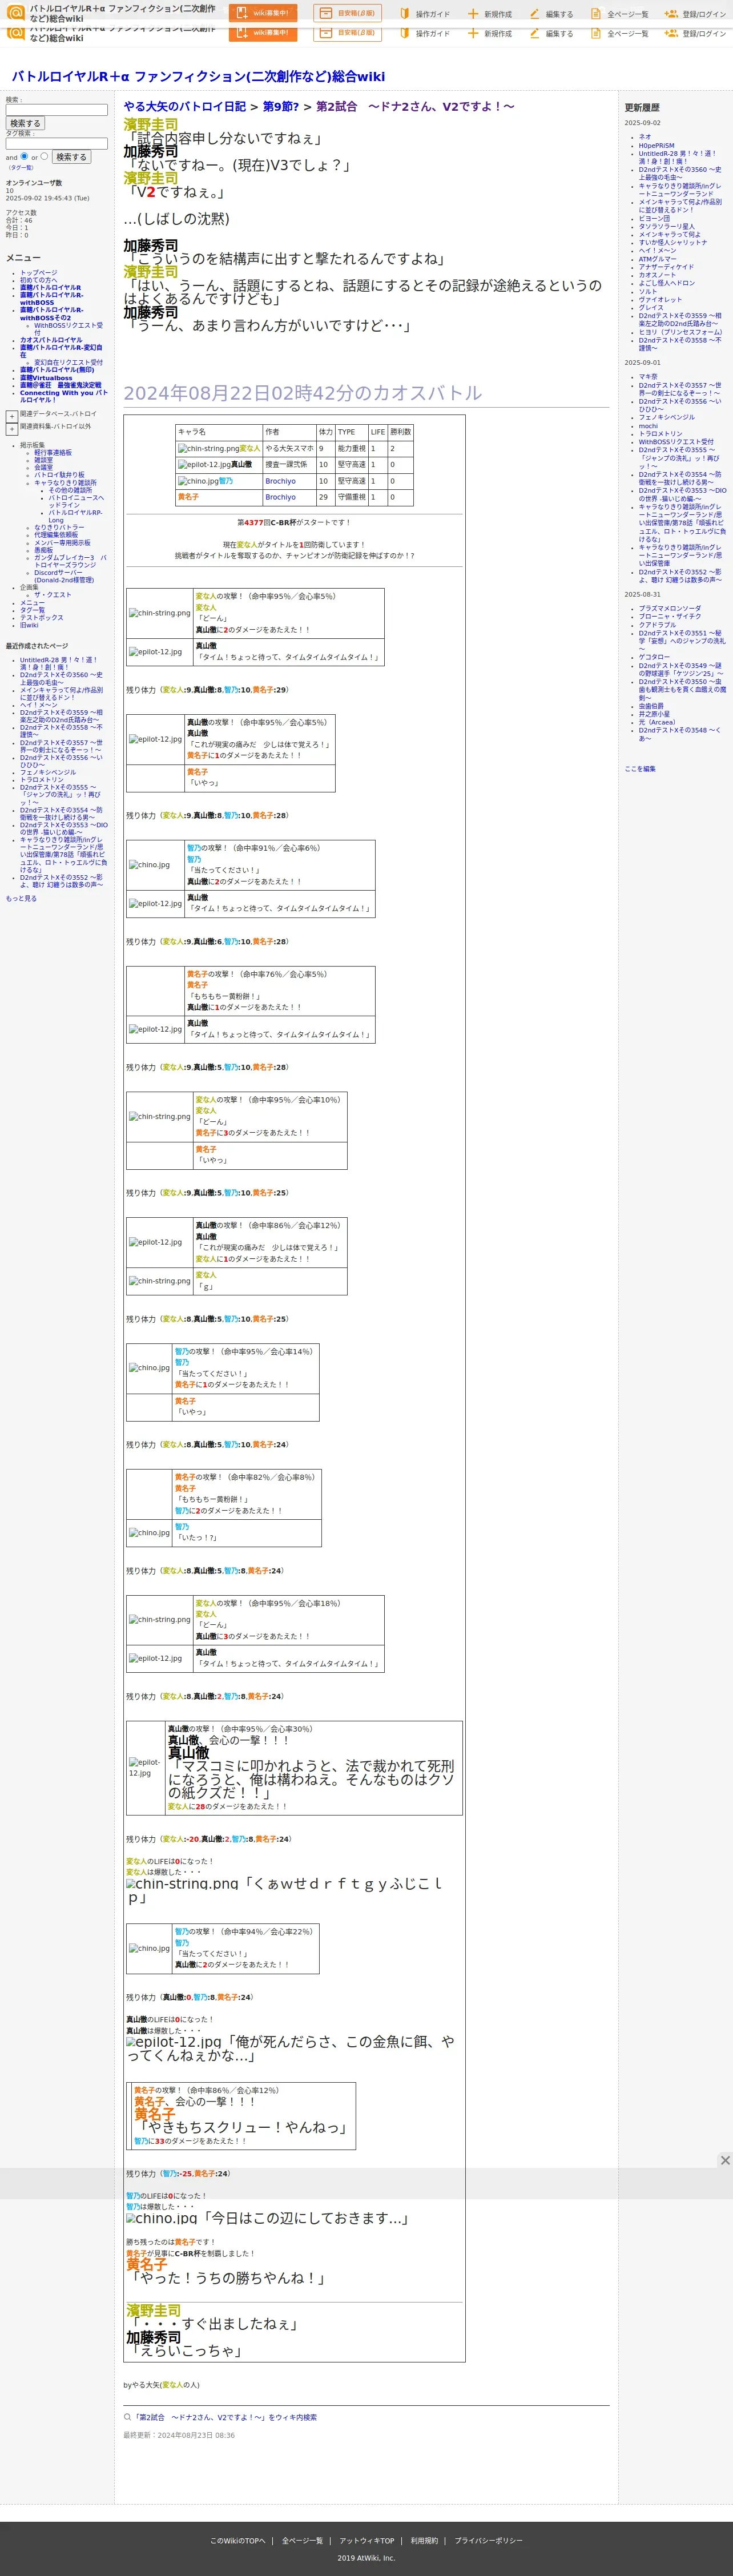Click 編集する pencil icon in the uppermost header
The image size is (733, 2576).
[534, 14]
